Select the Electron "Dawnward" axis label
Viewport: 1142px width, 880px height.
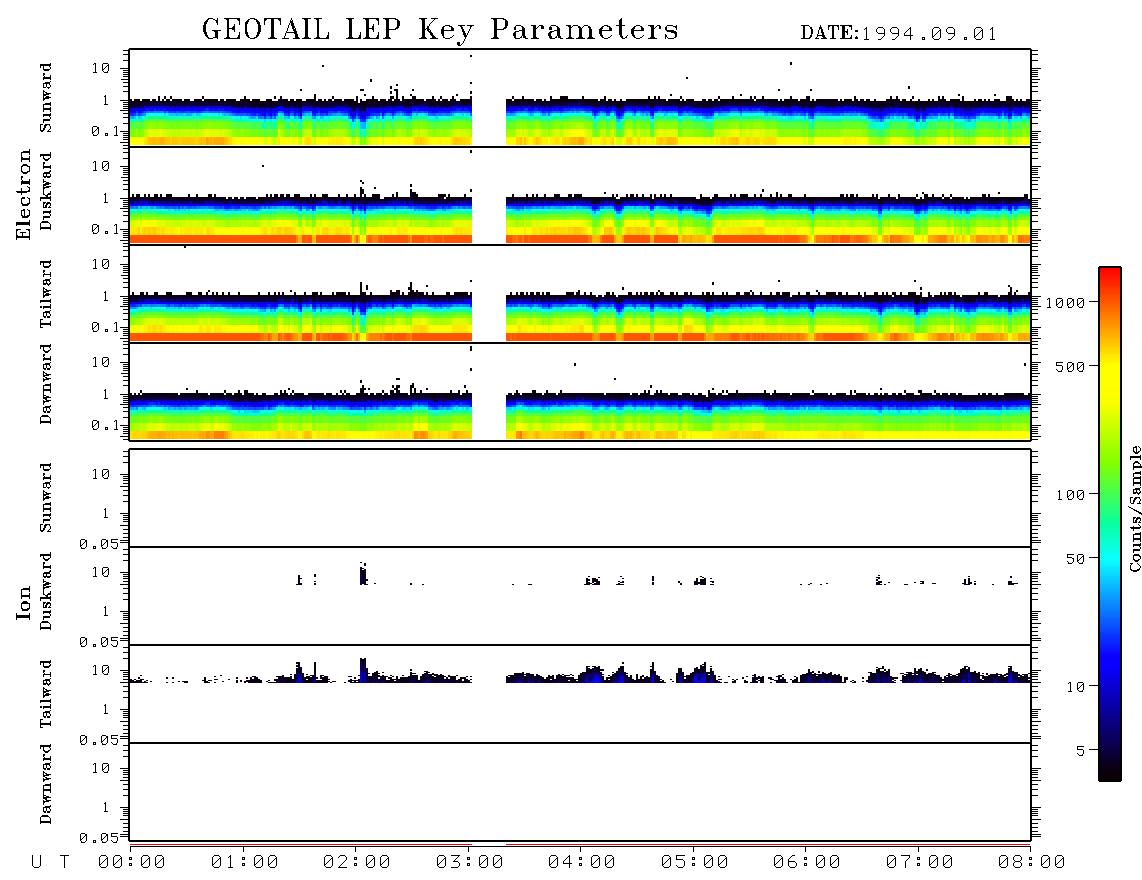pyautogui.click(x=46, y=384)
